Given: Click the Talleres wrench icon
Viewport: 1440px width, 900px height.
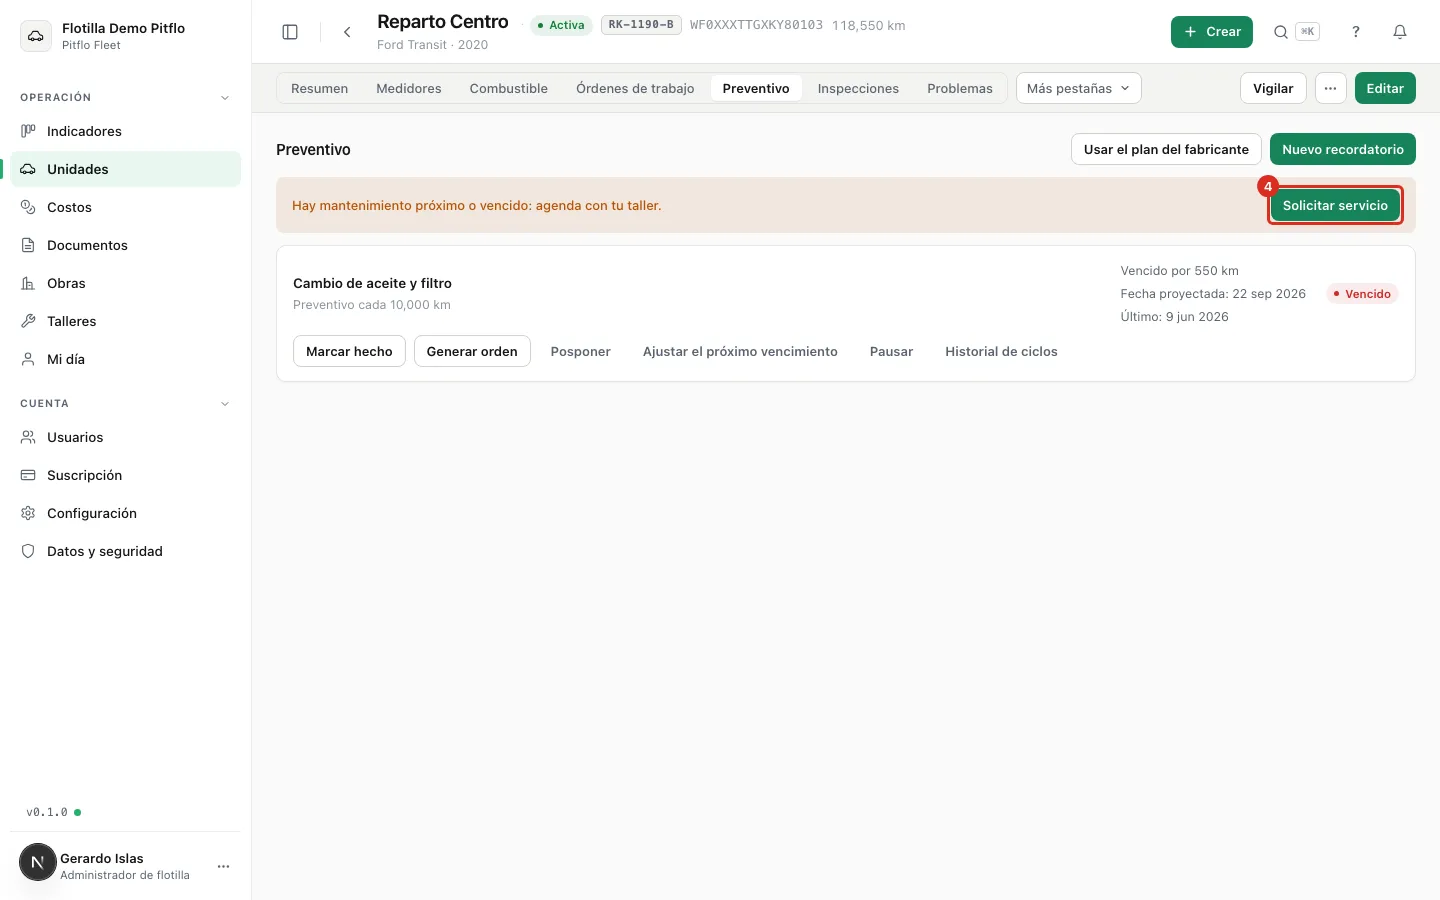Looking at the screenshot, I should click(28, 321).
